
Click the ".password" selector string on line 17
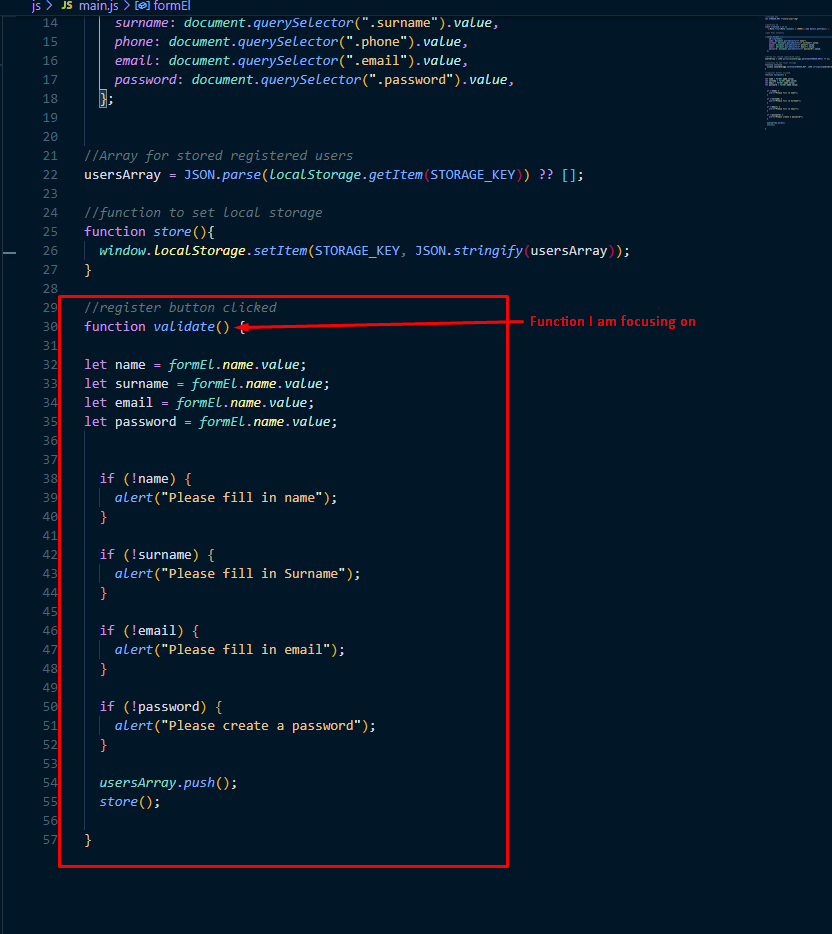[412, 80]
